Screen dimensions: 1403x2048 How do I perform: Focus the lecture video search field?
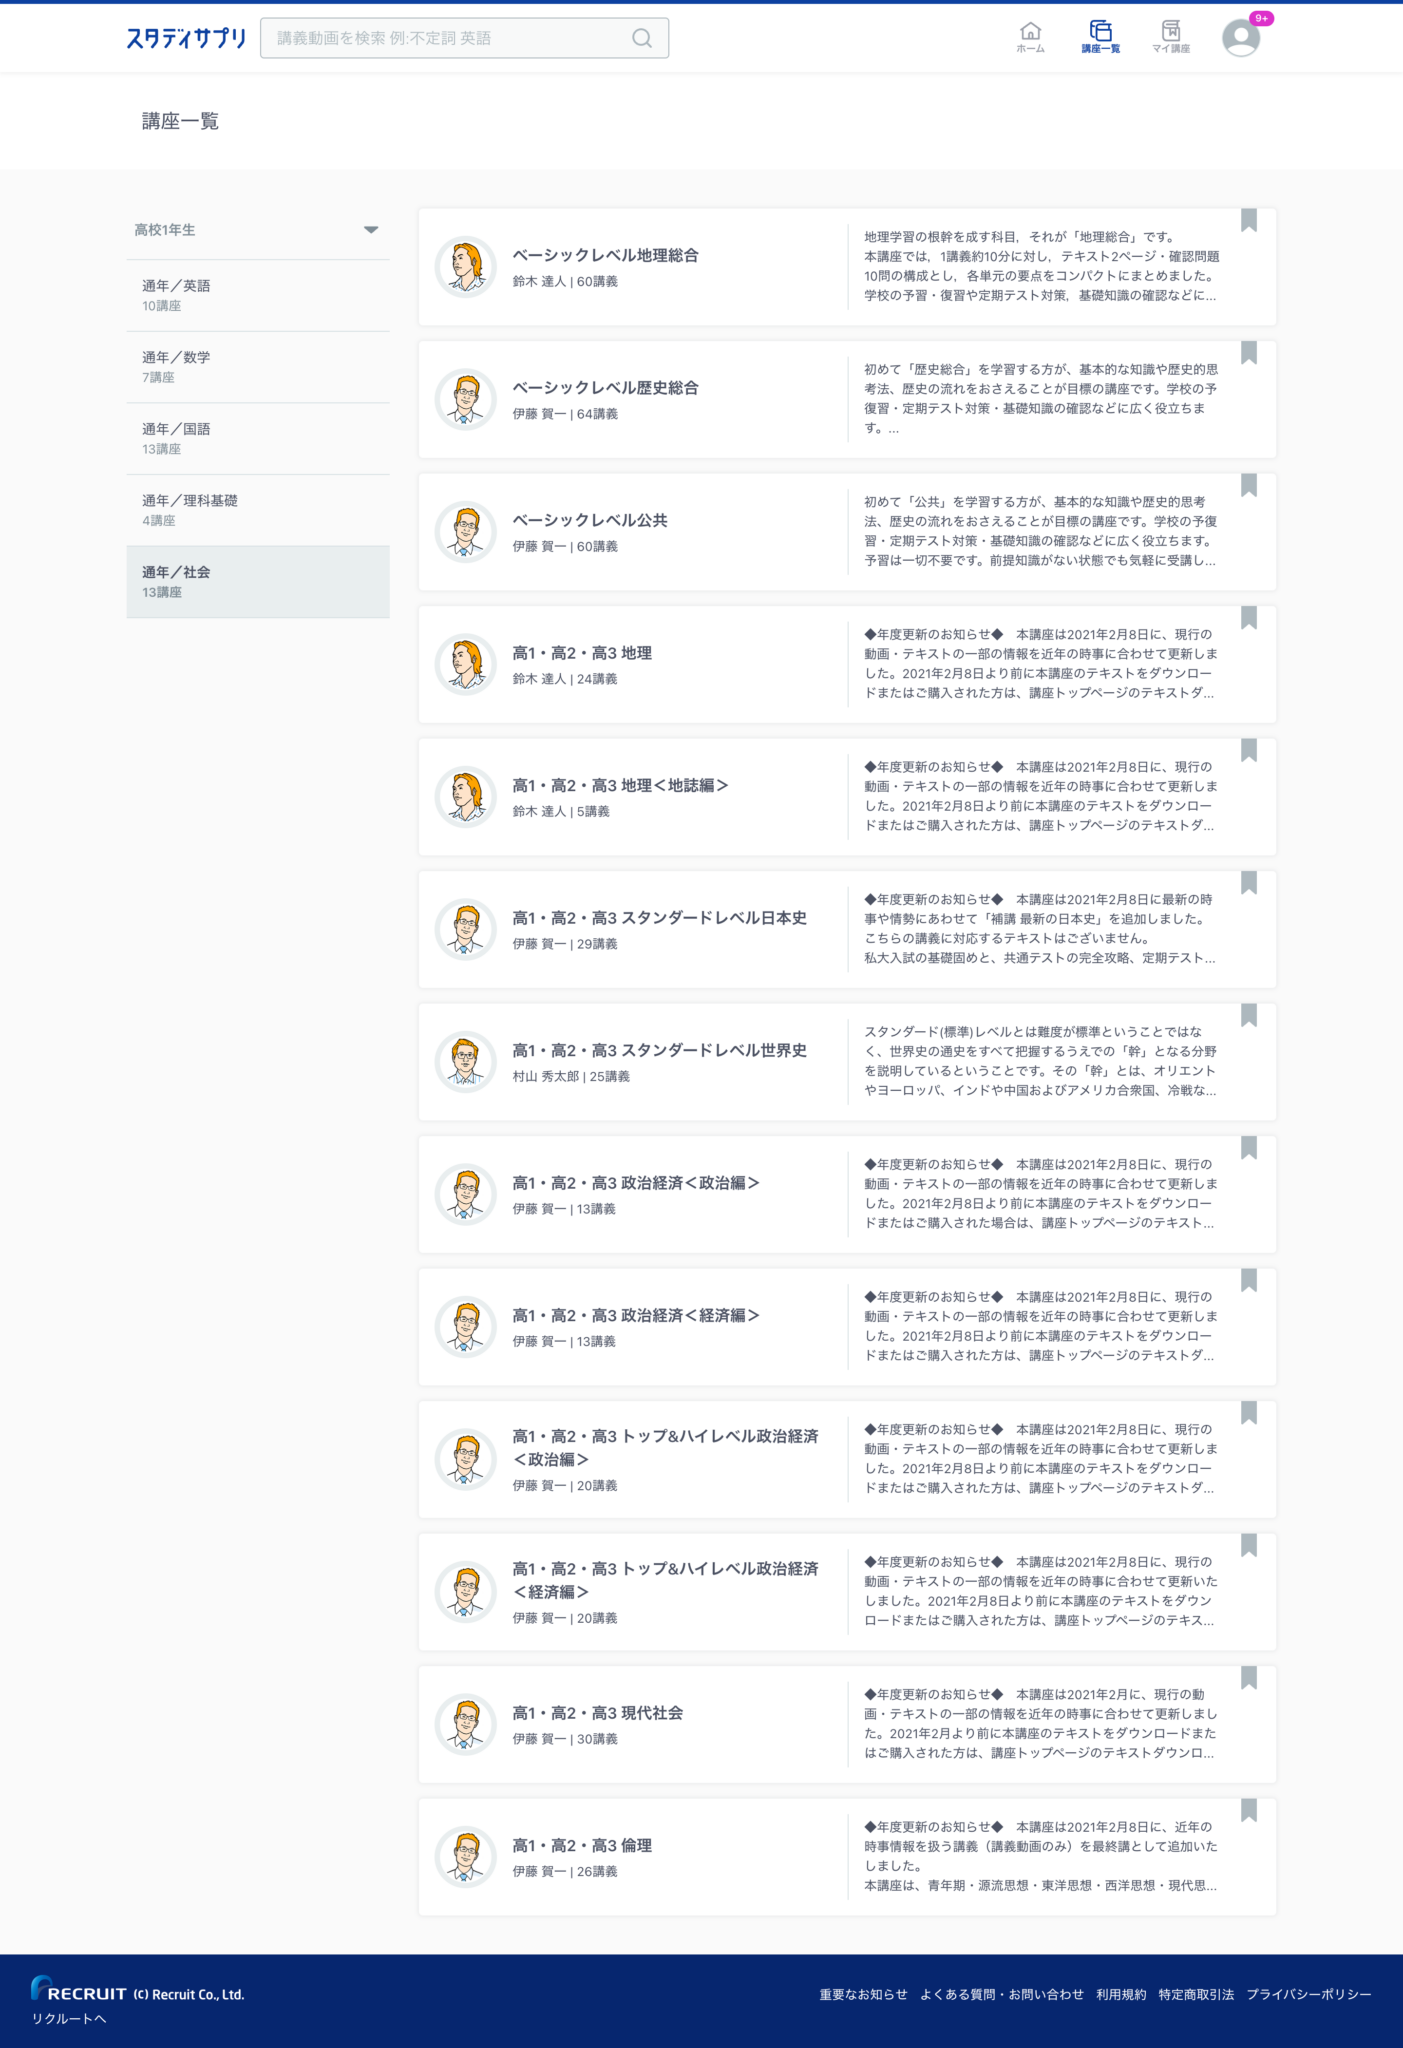click(x=464, y=38)
